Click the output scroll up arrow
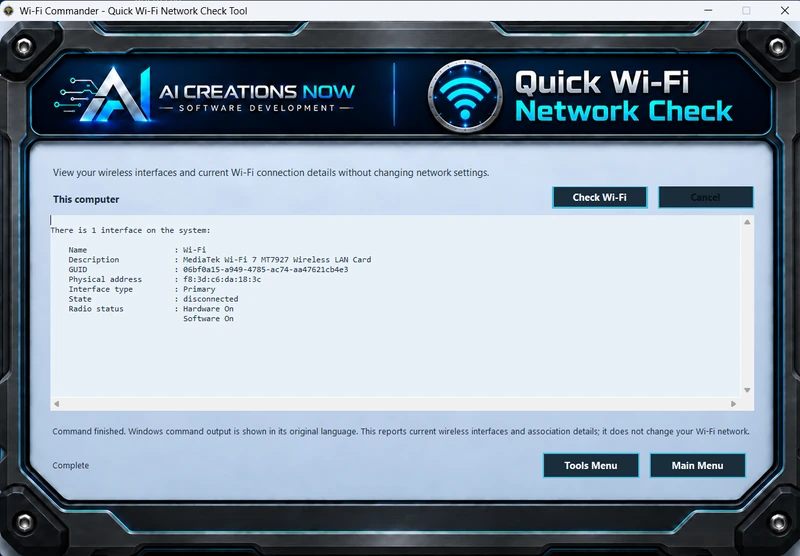 [747, 222]
